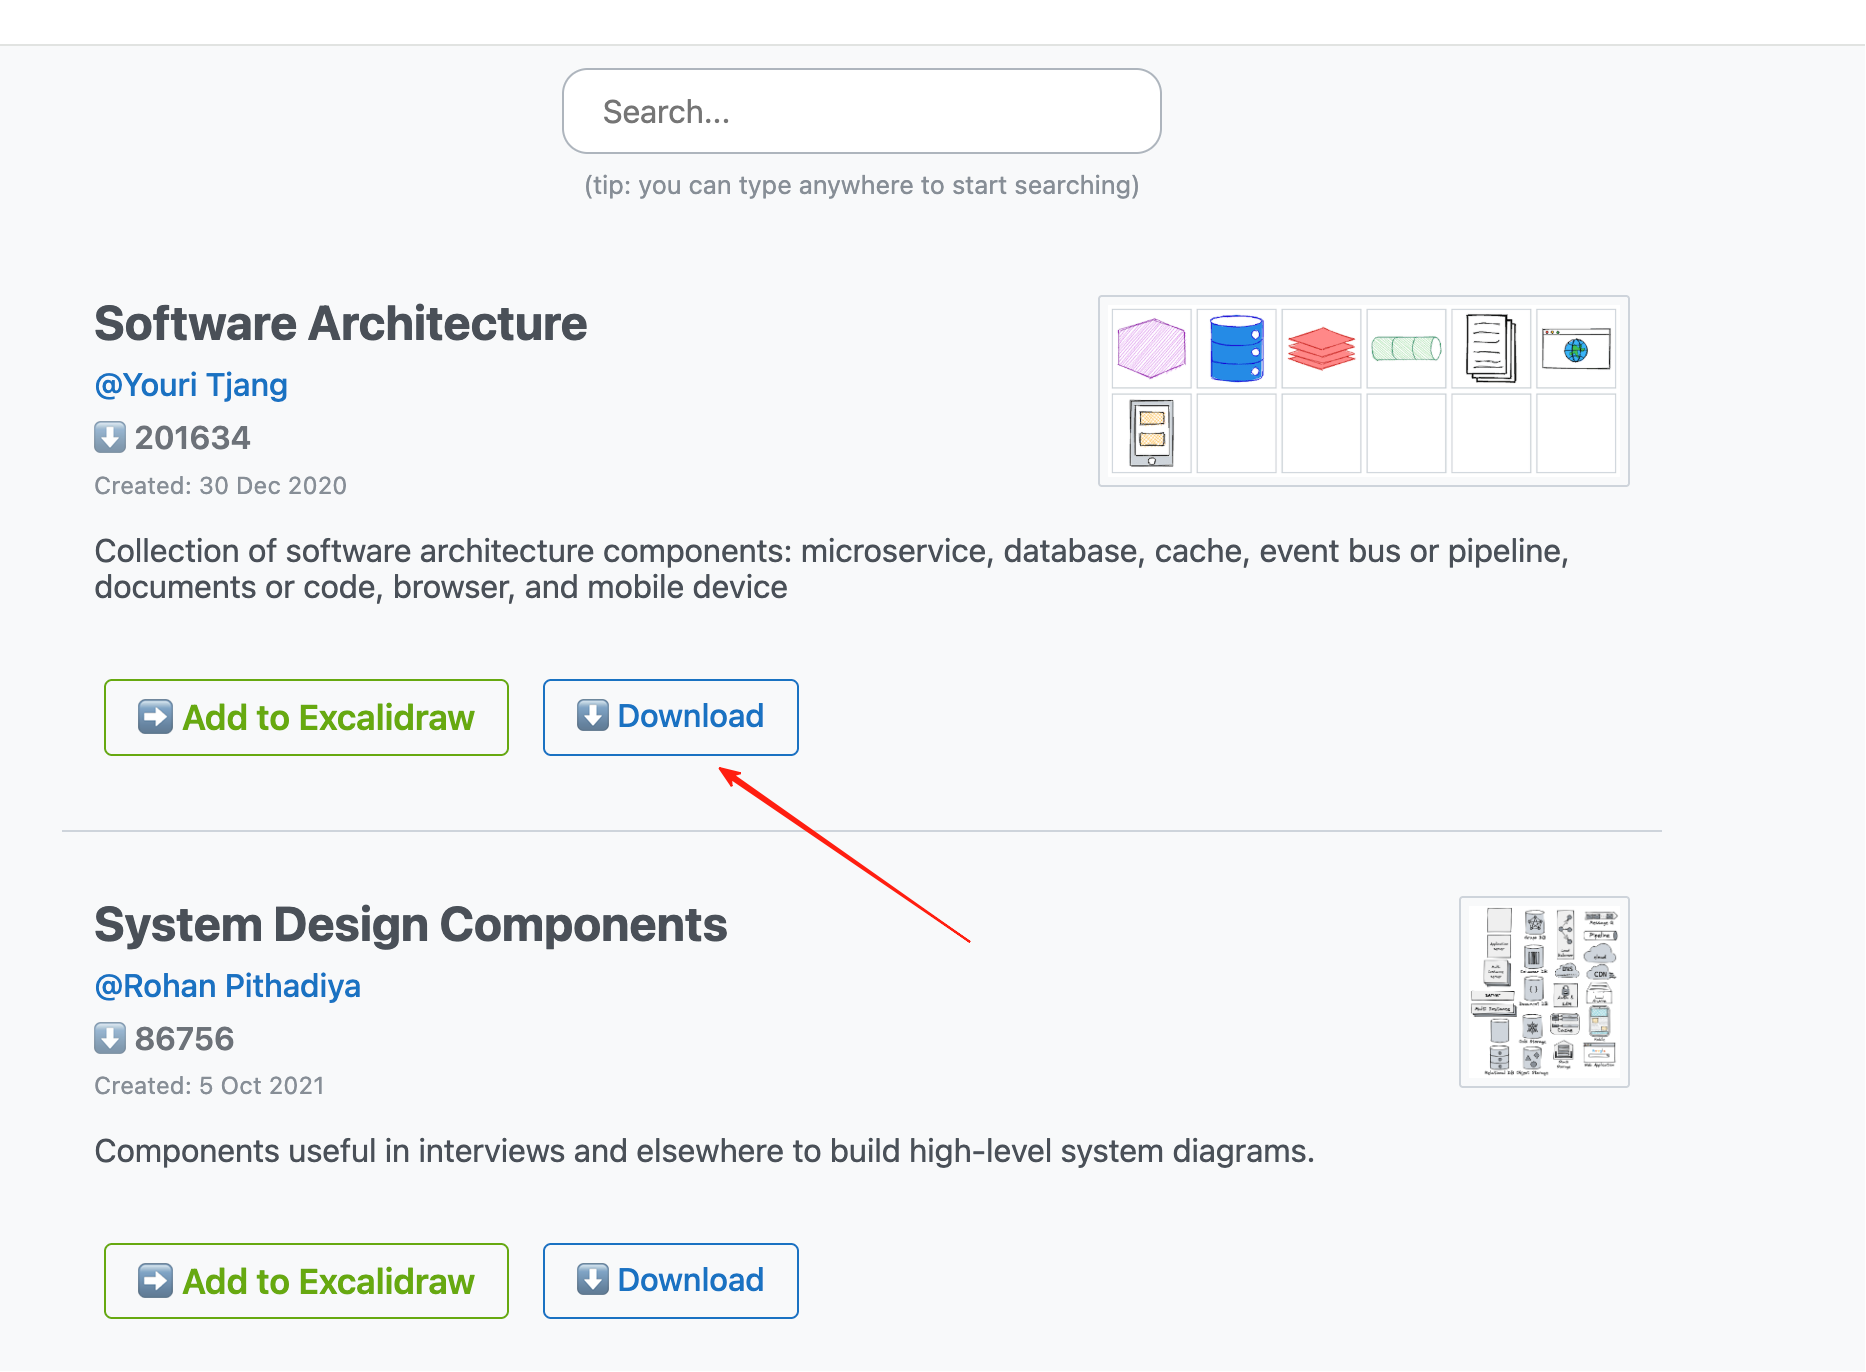Screen dimensions: 1866x1372
Task: Click download count icon beside 86756
Action: [110, 1038]
